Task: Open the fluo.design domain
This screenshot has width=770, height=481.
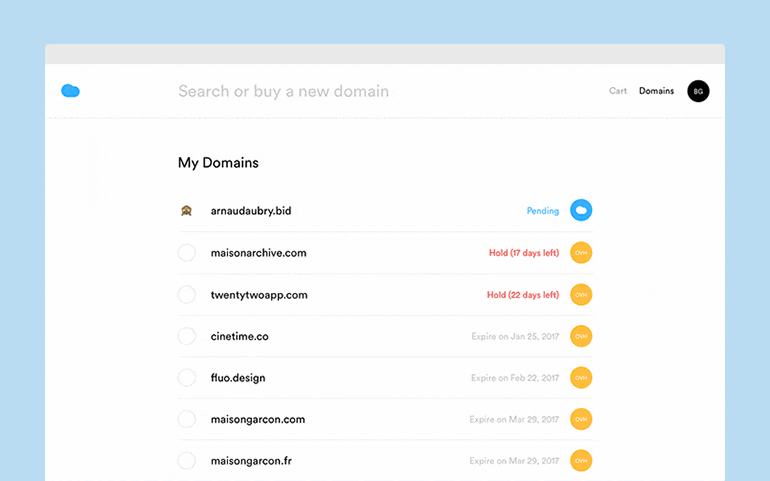Action: 238,378
